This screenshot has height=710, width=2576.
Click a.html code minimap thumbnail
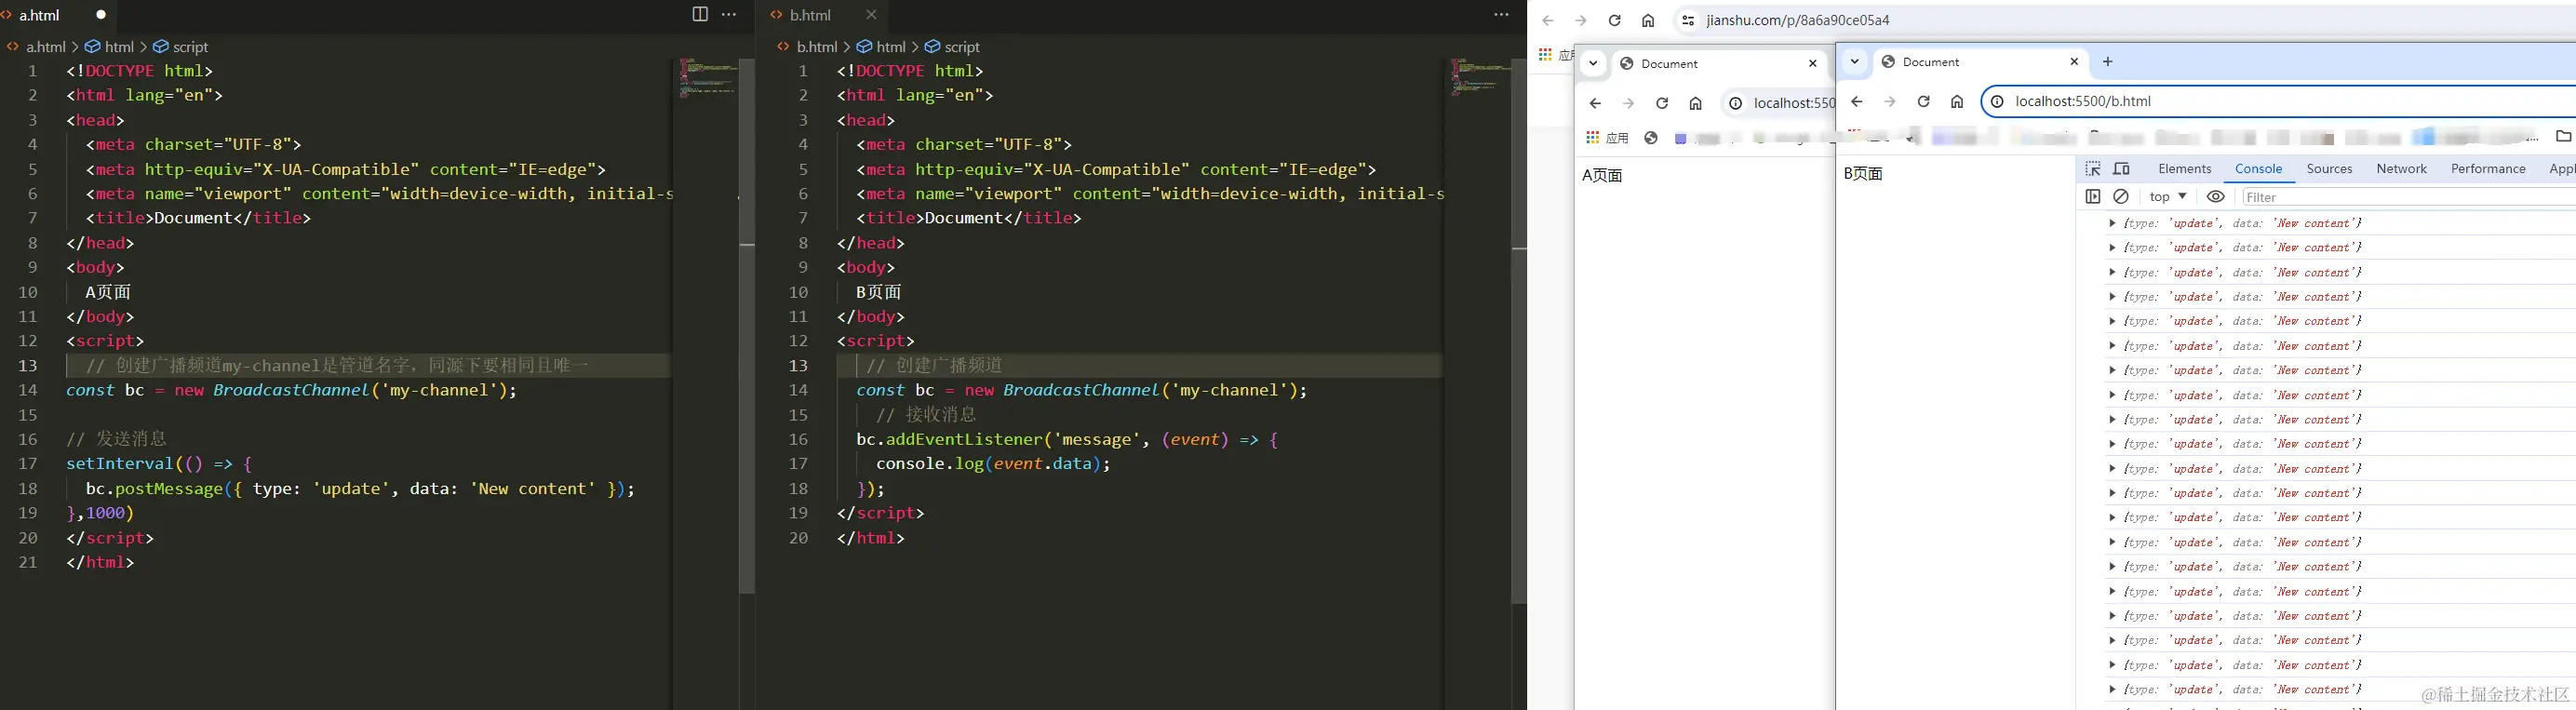click(708, 77)
